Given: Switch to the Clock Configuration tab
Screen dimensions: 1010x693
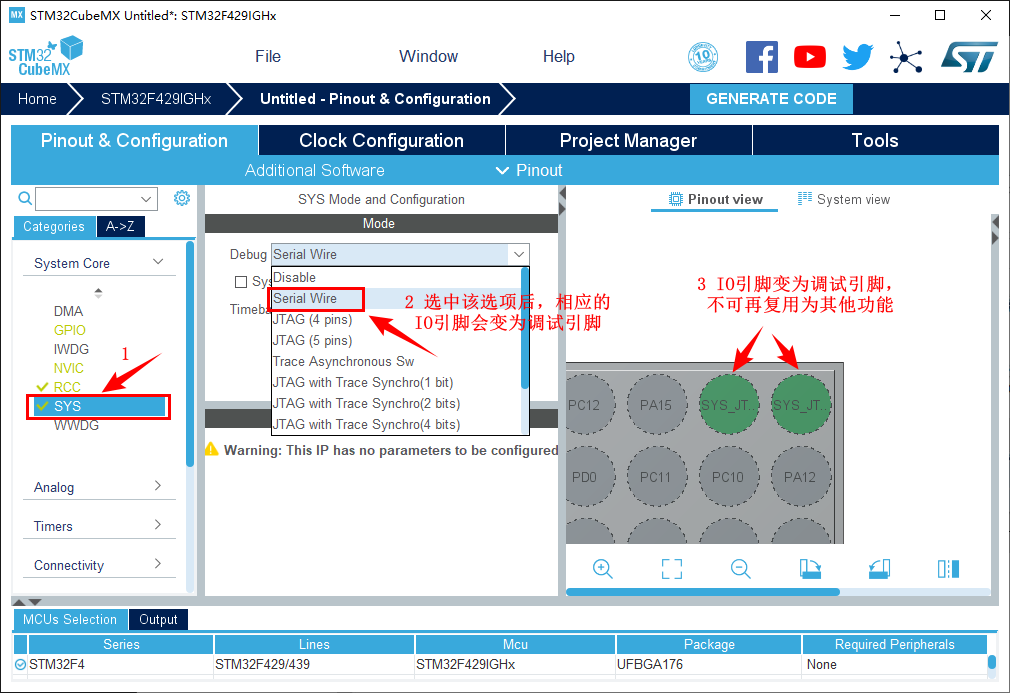Looking at the screenshot, I should click(381, 141).
